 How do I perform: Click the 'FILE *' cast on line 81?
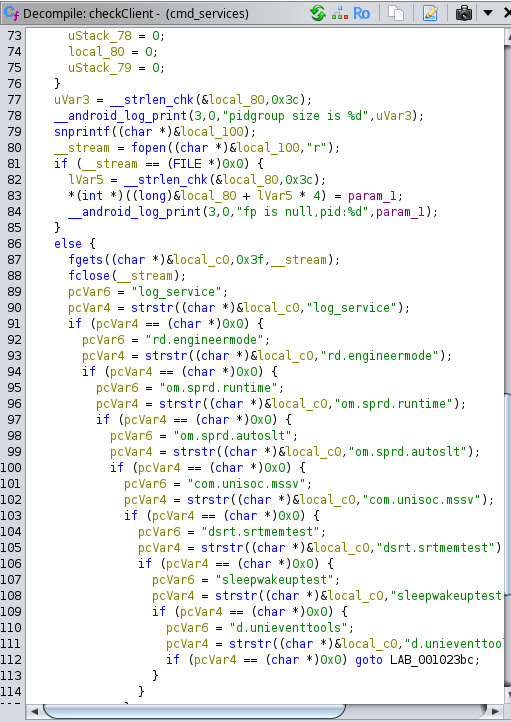(194, 163)
